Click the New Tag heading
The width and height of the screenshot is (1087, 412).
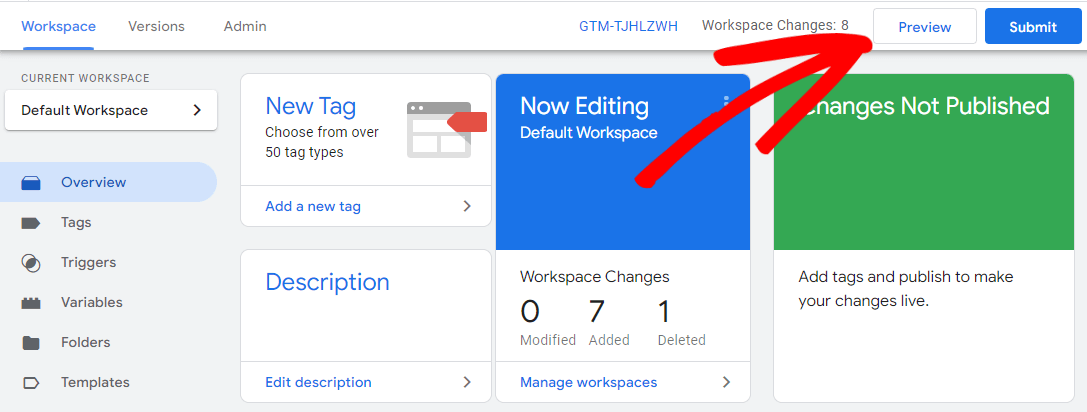pyautogui.click(x=311, y=107)
